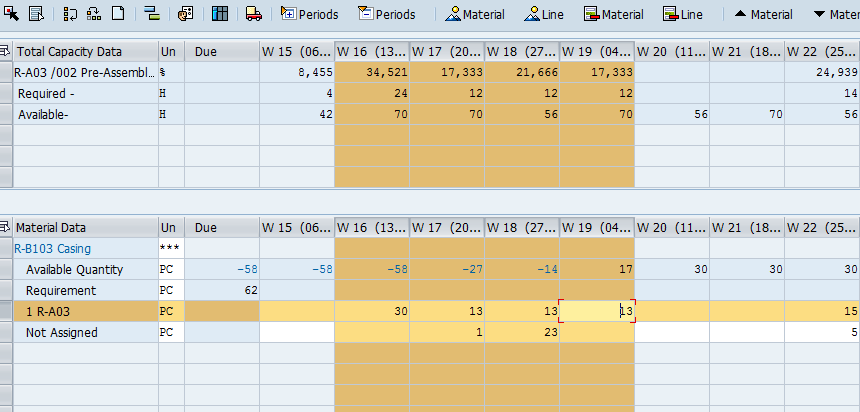Viewport: 860px width, 412px height.
Task: Click the select cursor tool icon
Action: pos(12,14)
